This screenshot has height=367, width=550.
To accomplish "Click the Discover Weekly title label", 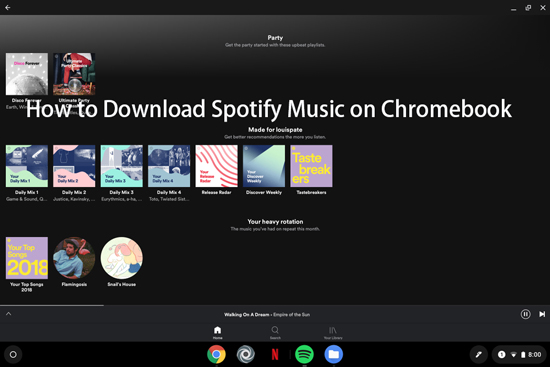I will (264, 192).
